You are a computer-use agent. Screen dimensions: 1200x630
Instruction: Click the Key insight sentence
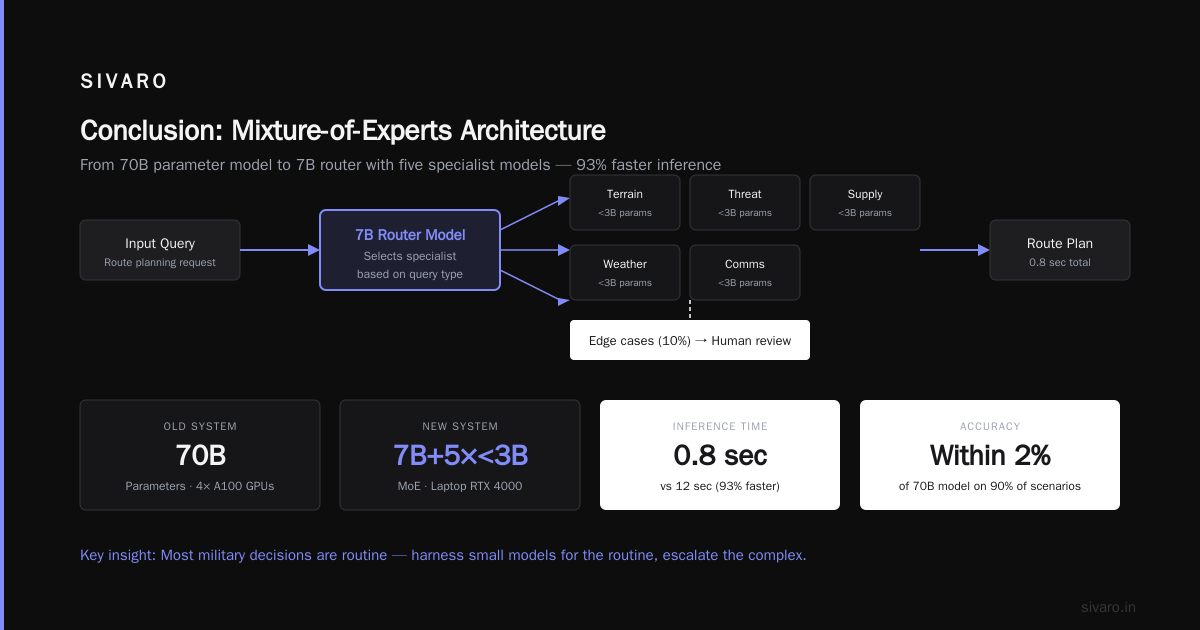pos(443,555)
